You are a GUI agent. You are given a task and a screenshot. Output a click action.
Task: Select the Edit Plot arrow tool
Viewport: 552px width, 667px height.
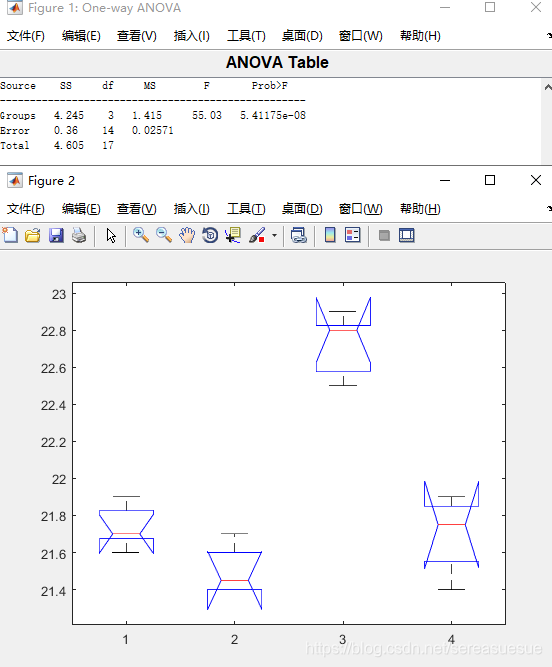(x=111, y=235)
